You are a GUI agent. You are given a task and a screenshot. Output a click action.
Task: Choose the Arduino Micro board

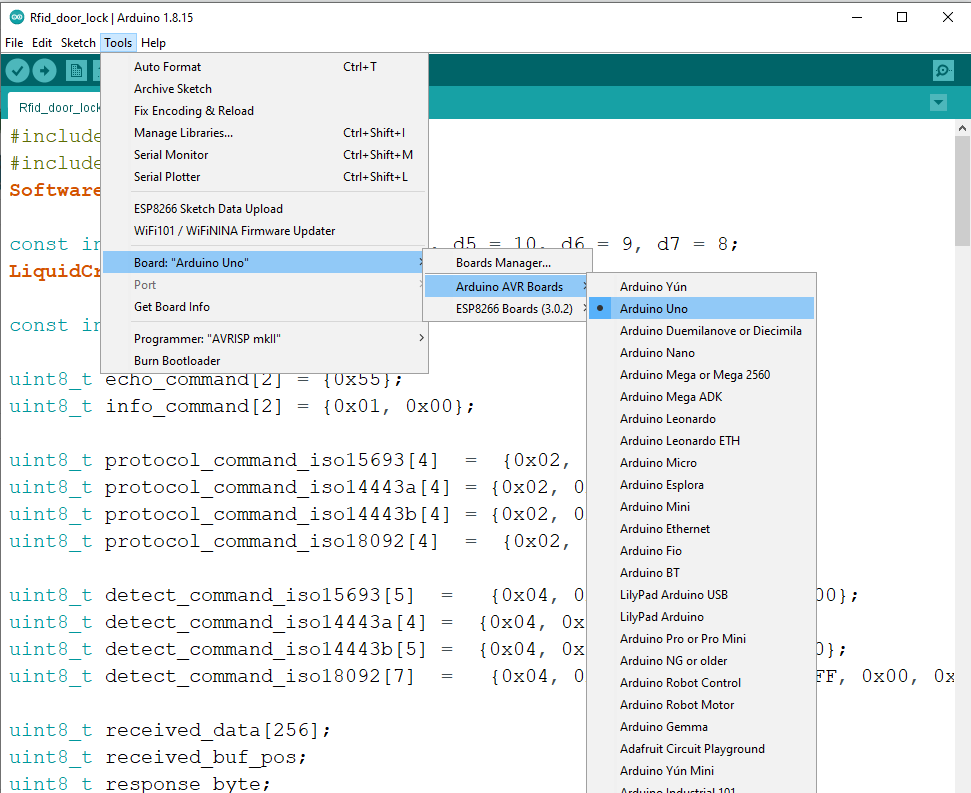701,462
